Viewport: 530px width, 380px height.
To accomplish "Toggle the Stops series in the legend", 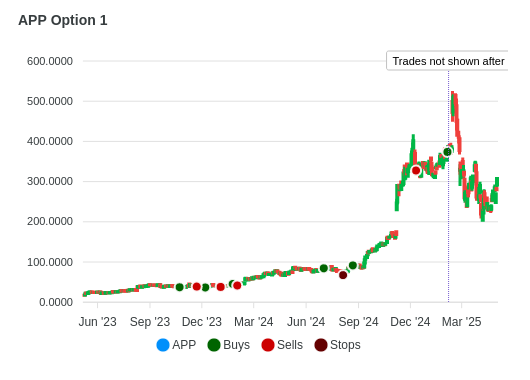I will tap(337, 345).
